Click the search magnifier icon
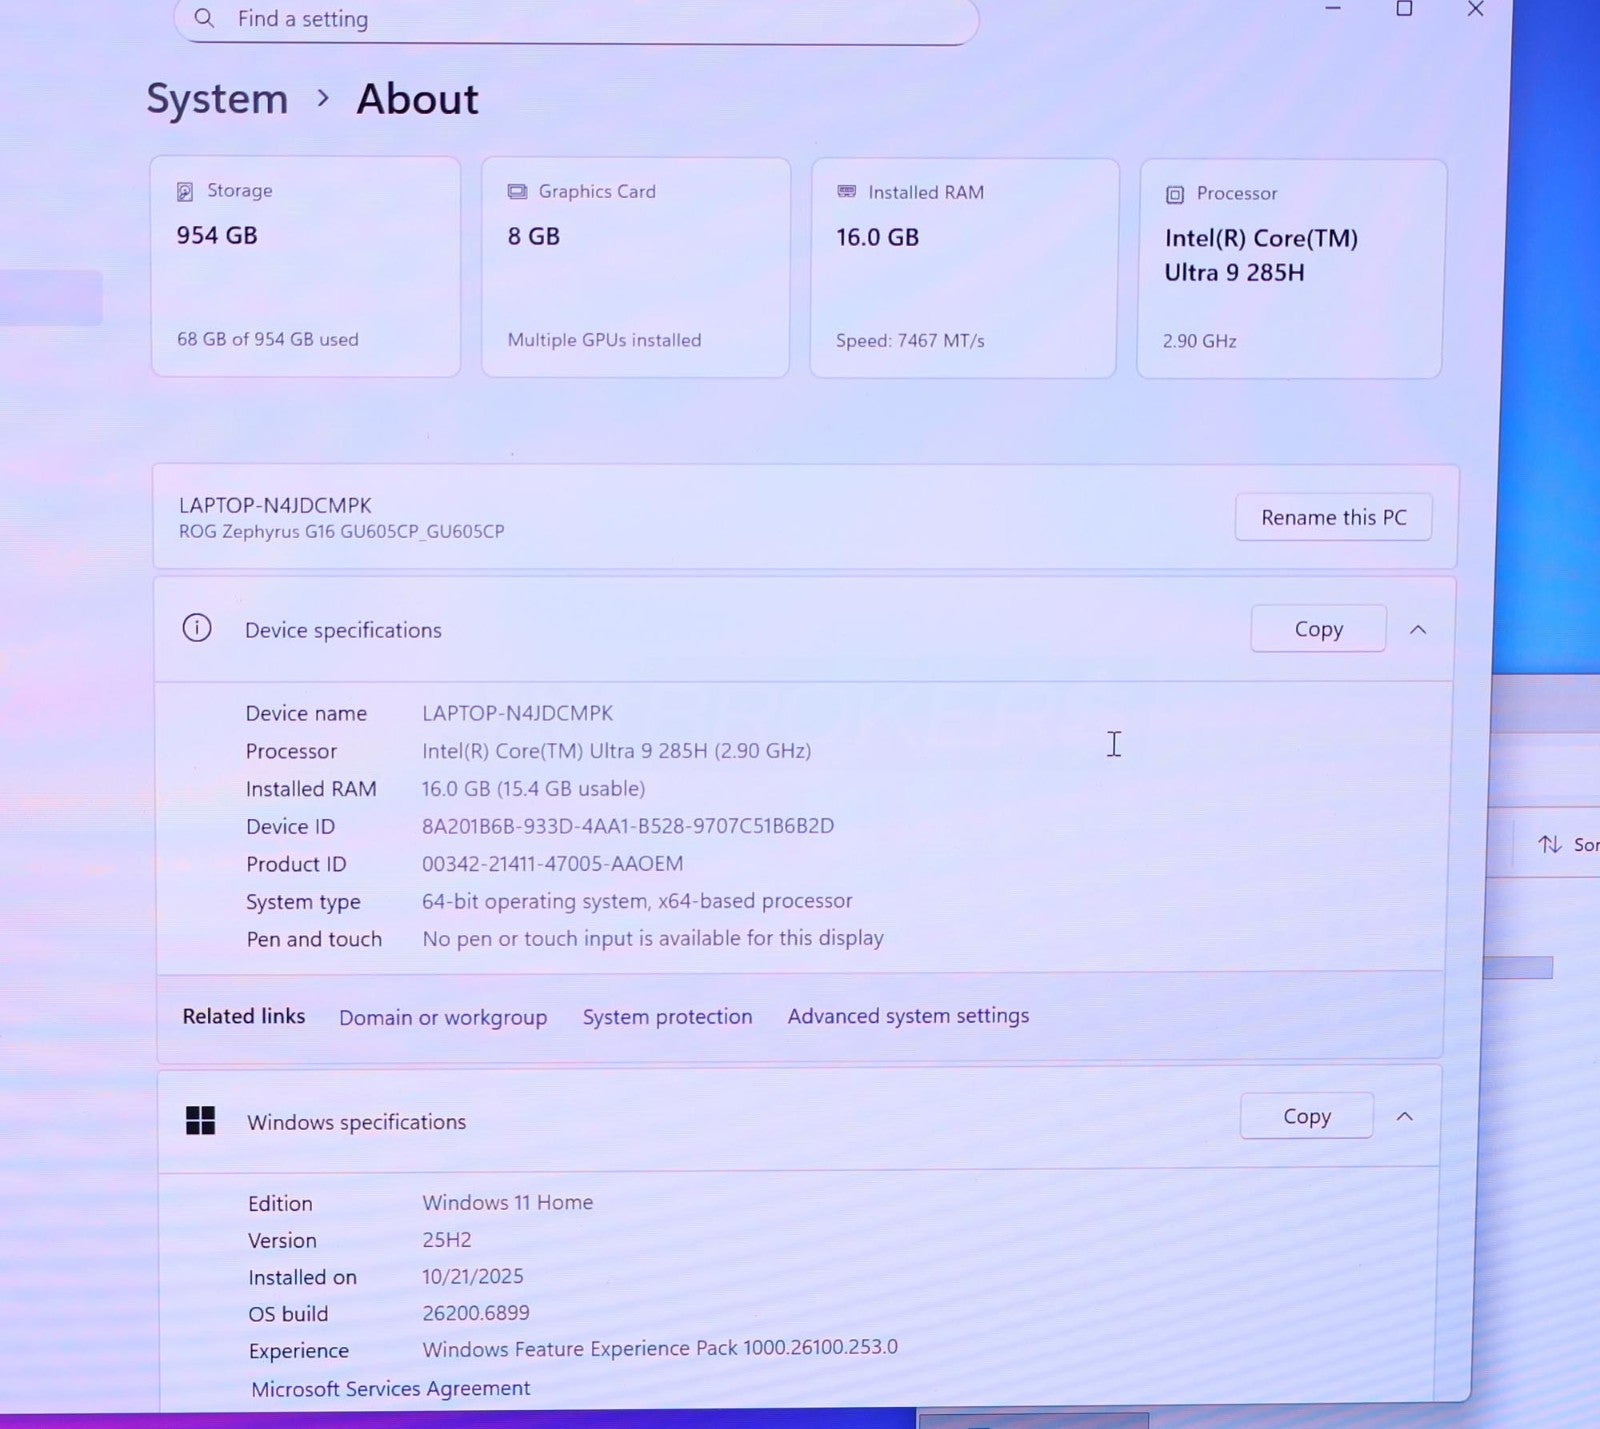This screenshot has height=1429, width=1600. coord(204,18)
